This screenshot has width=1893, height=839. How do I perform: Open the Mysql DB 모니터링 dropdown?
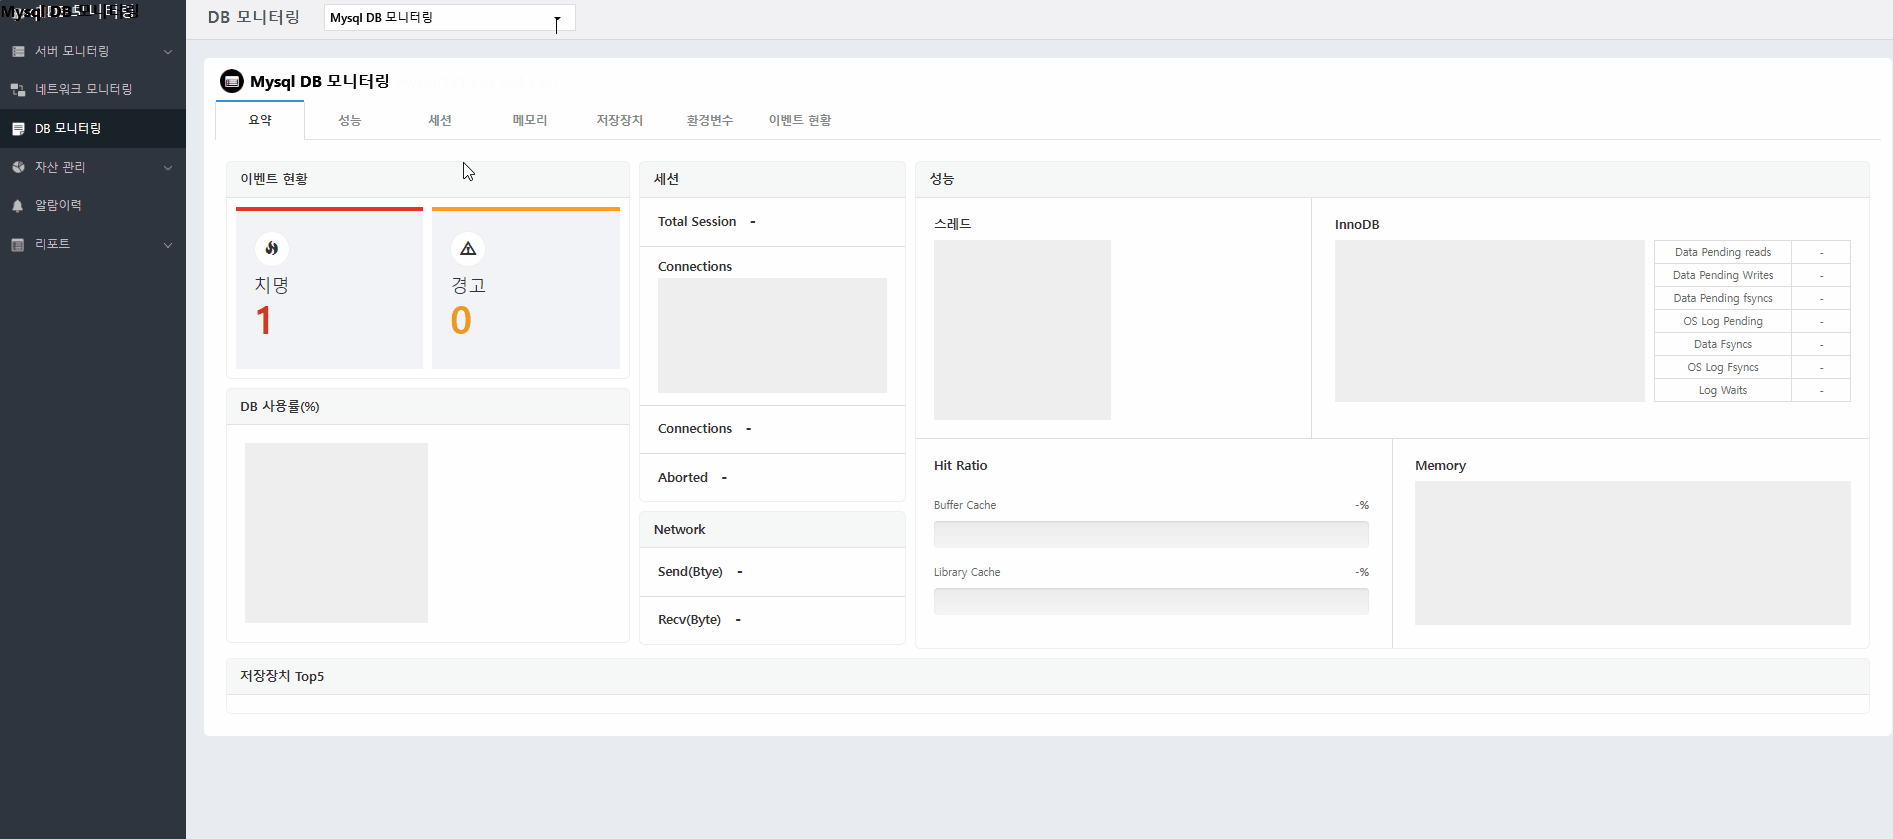pos(449,18)
